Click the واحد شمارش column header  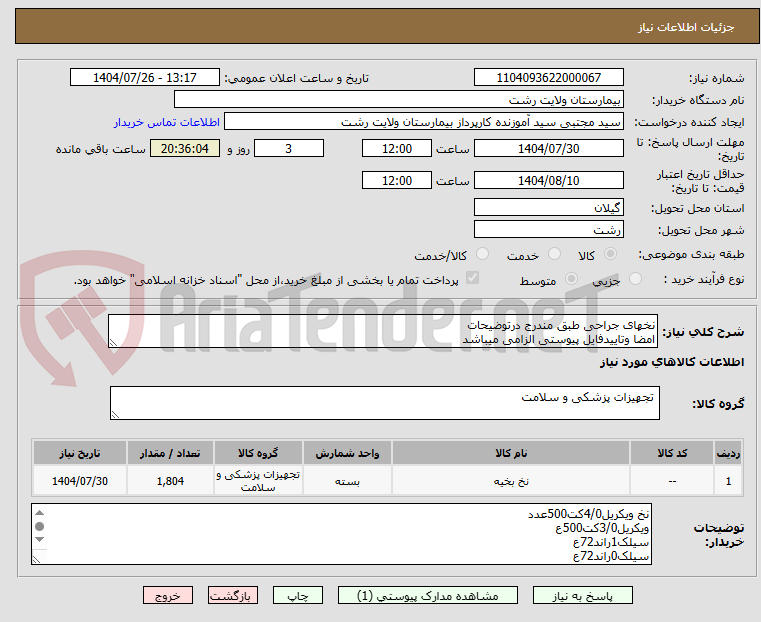(347, 453)
